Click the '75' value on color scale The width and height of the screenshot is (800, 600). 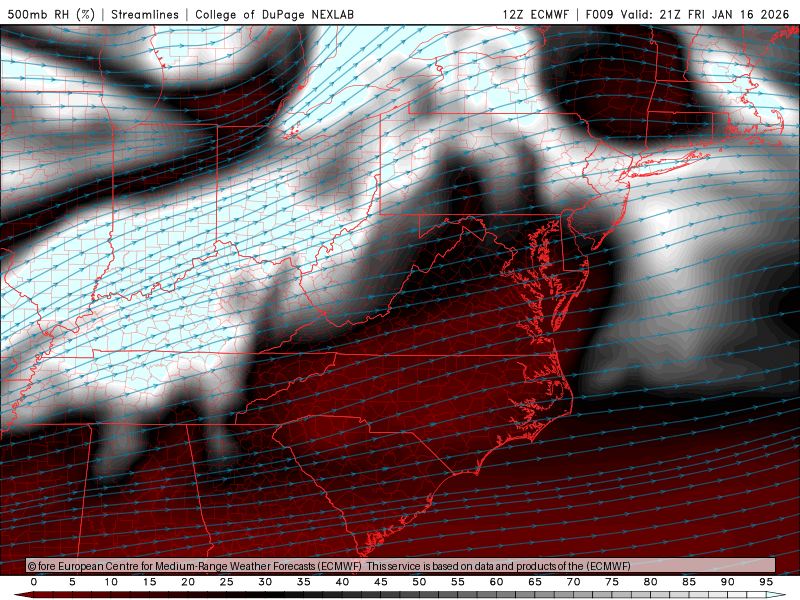coord(612,582)
